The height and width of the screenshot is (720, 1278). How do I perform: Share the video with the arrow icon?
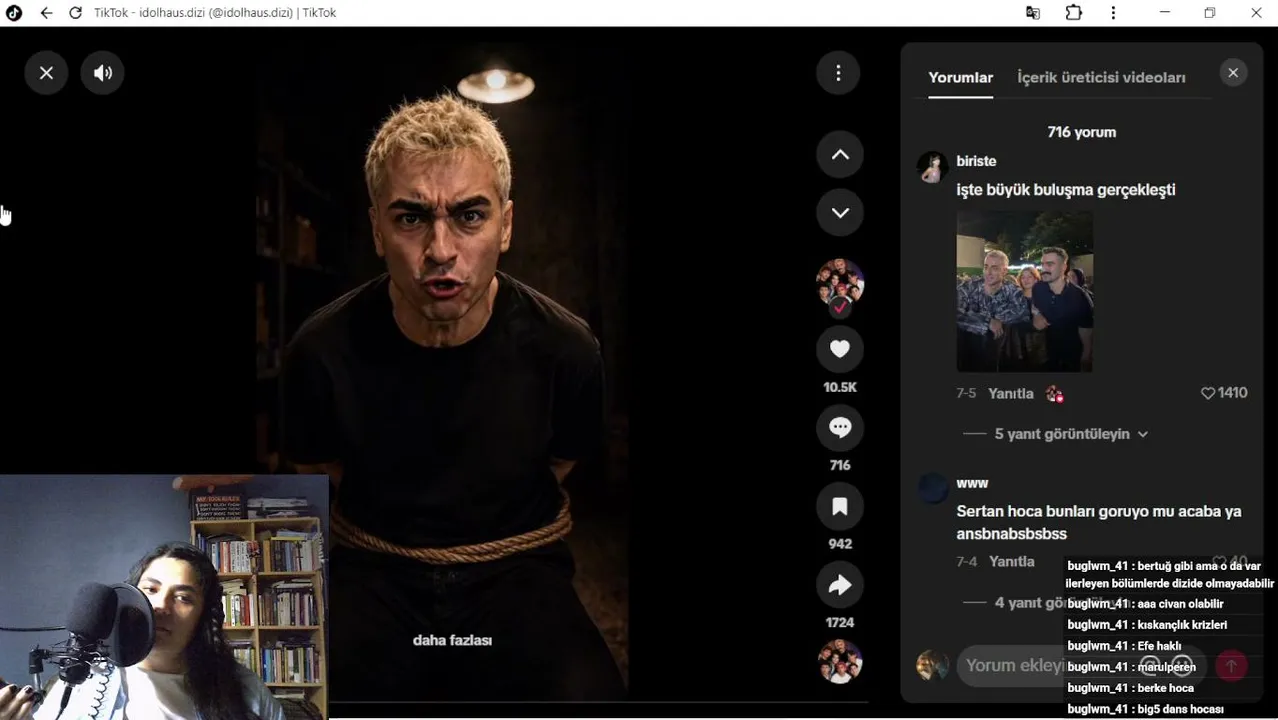coord(840,585)
